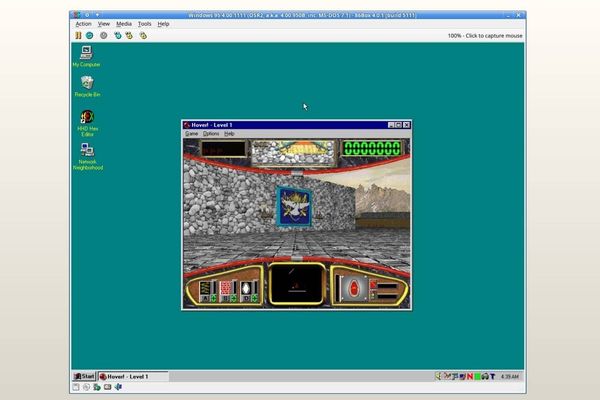
Task: Select the Network Neighborhood icon
Action: coord(88,156)
